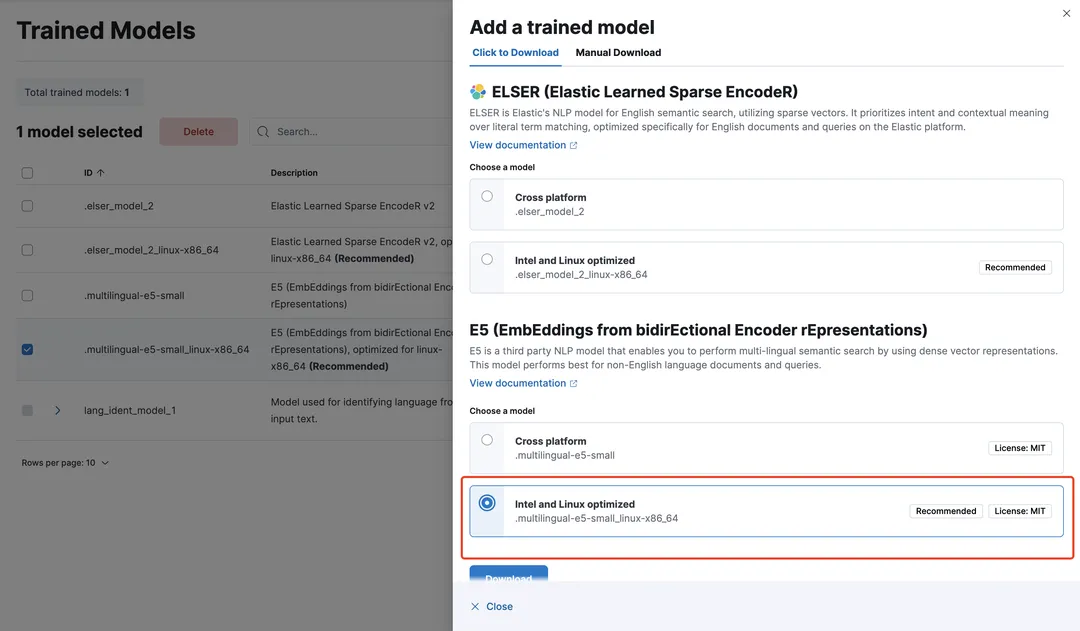The height and width of the screenshot is (631, 1080).
Task: Click the E5 documentation external link icon
Action: click(x=573, y=384)
